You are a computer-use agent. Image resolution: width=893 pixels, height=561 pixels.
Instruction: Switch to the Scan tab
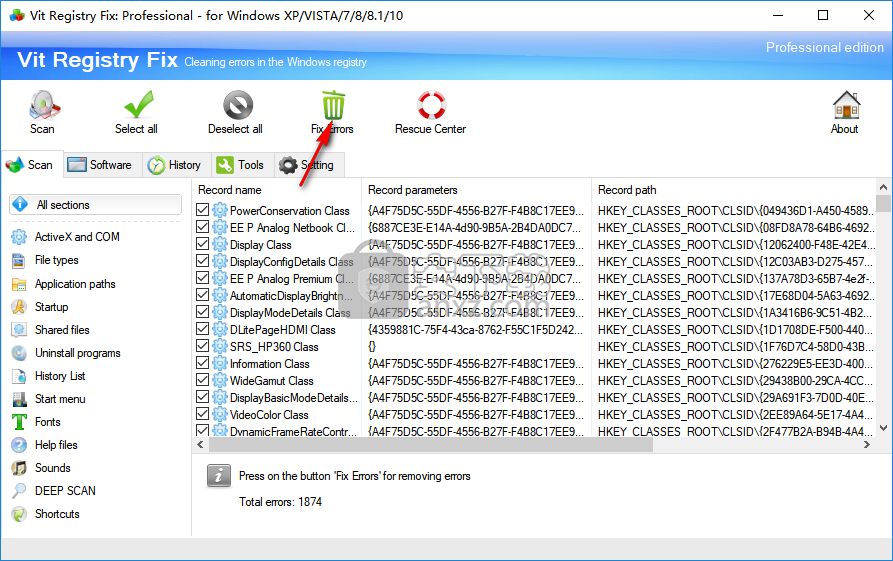pyautogui.click(x=32, y=165)
